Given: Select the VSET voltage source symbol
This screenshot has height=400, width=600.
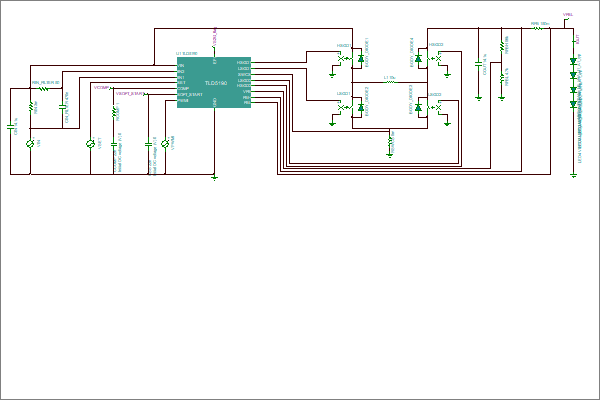Looking at the screenshot, I should click(x=90, y=144).
